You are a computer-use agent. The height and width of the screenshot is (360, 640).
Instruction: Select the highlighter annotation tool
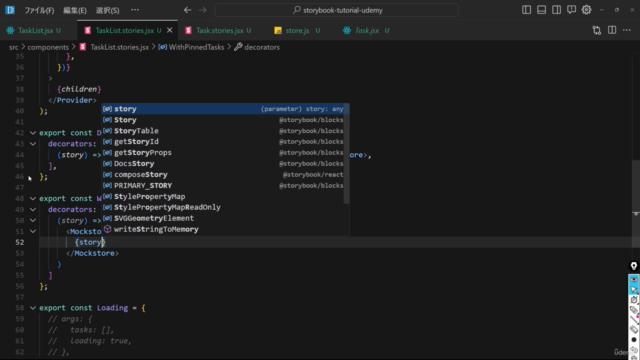[633, 310]
